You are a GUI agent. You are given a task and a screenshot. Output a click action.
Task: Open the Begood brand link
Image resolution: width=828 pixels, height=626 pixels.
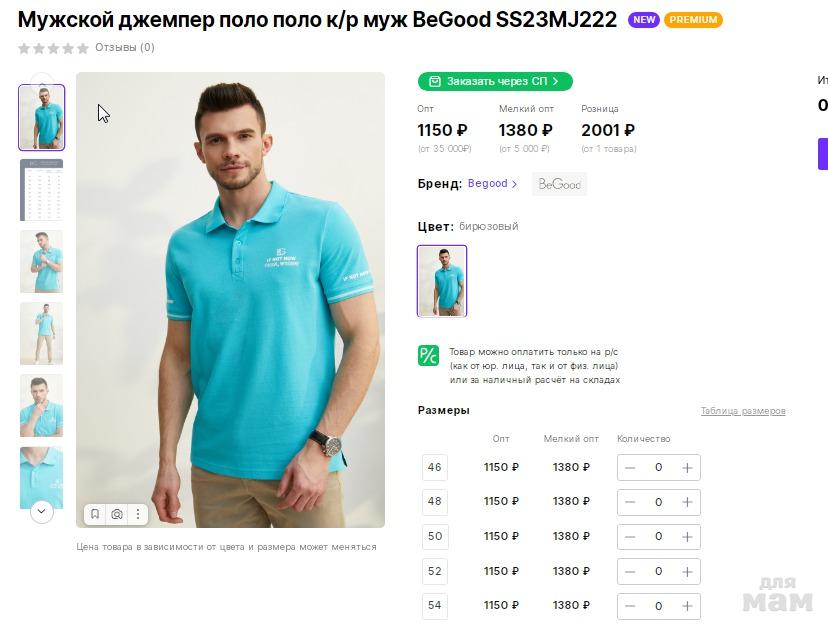(x=492, y=184)
